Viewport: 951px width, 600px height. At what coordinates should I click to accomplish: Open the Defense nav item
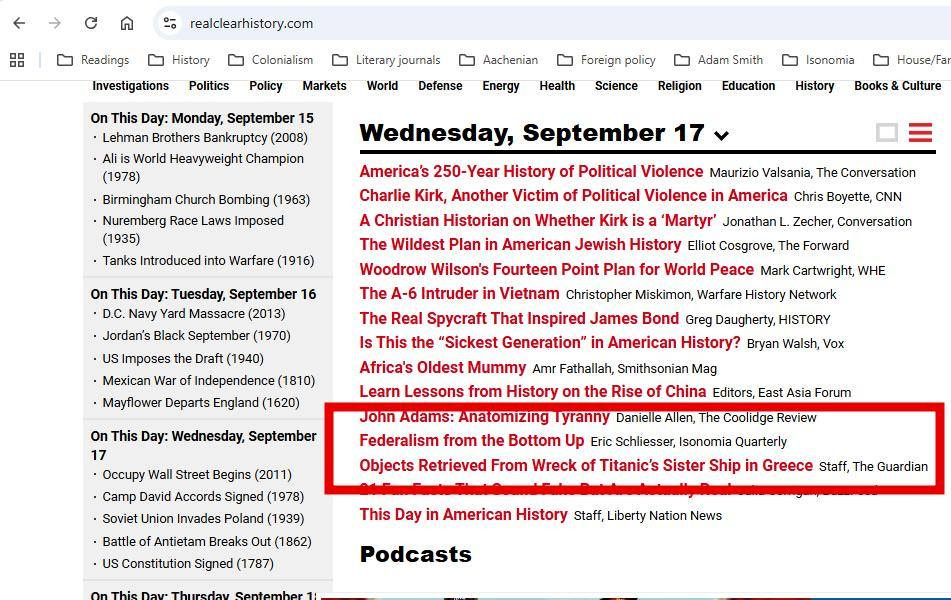440,86
